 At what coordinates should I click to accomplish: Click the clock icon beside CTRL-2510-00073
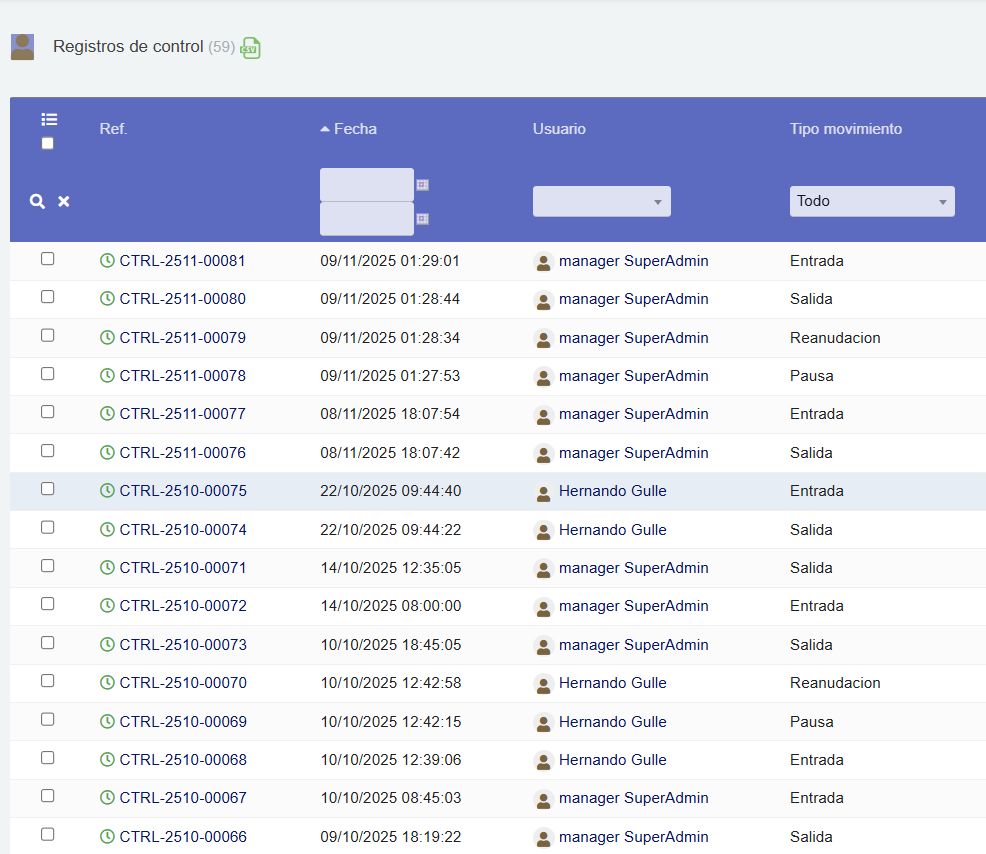point(106,644)
